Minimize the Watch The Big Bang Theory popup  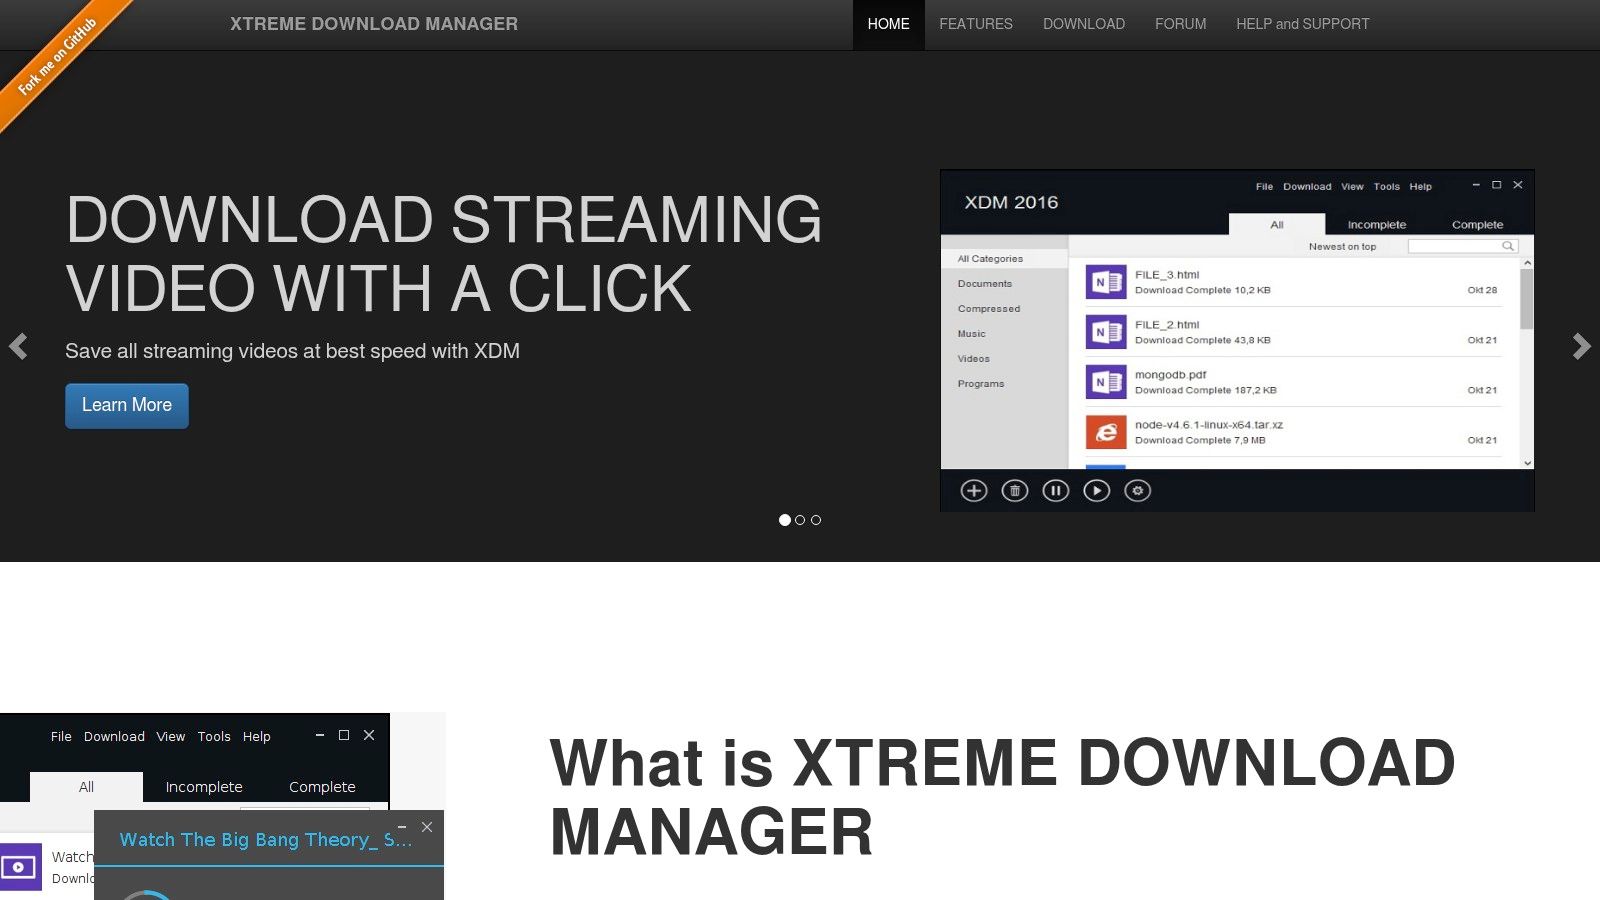402,827
